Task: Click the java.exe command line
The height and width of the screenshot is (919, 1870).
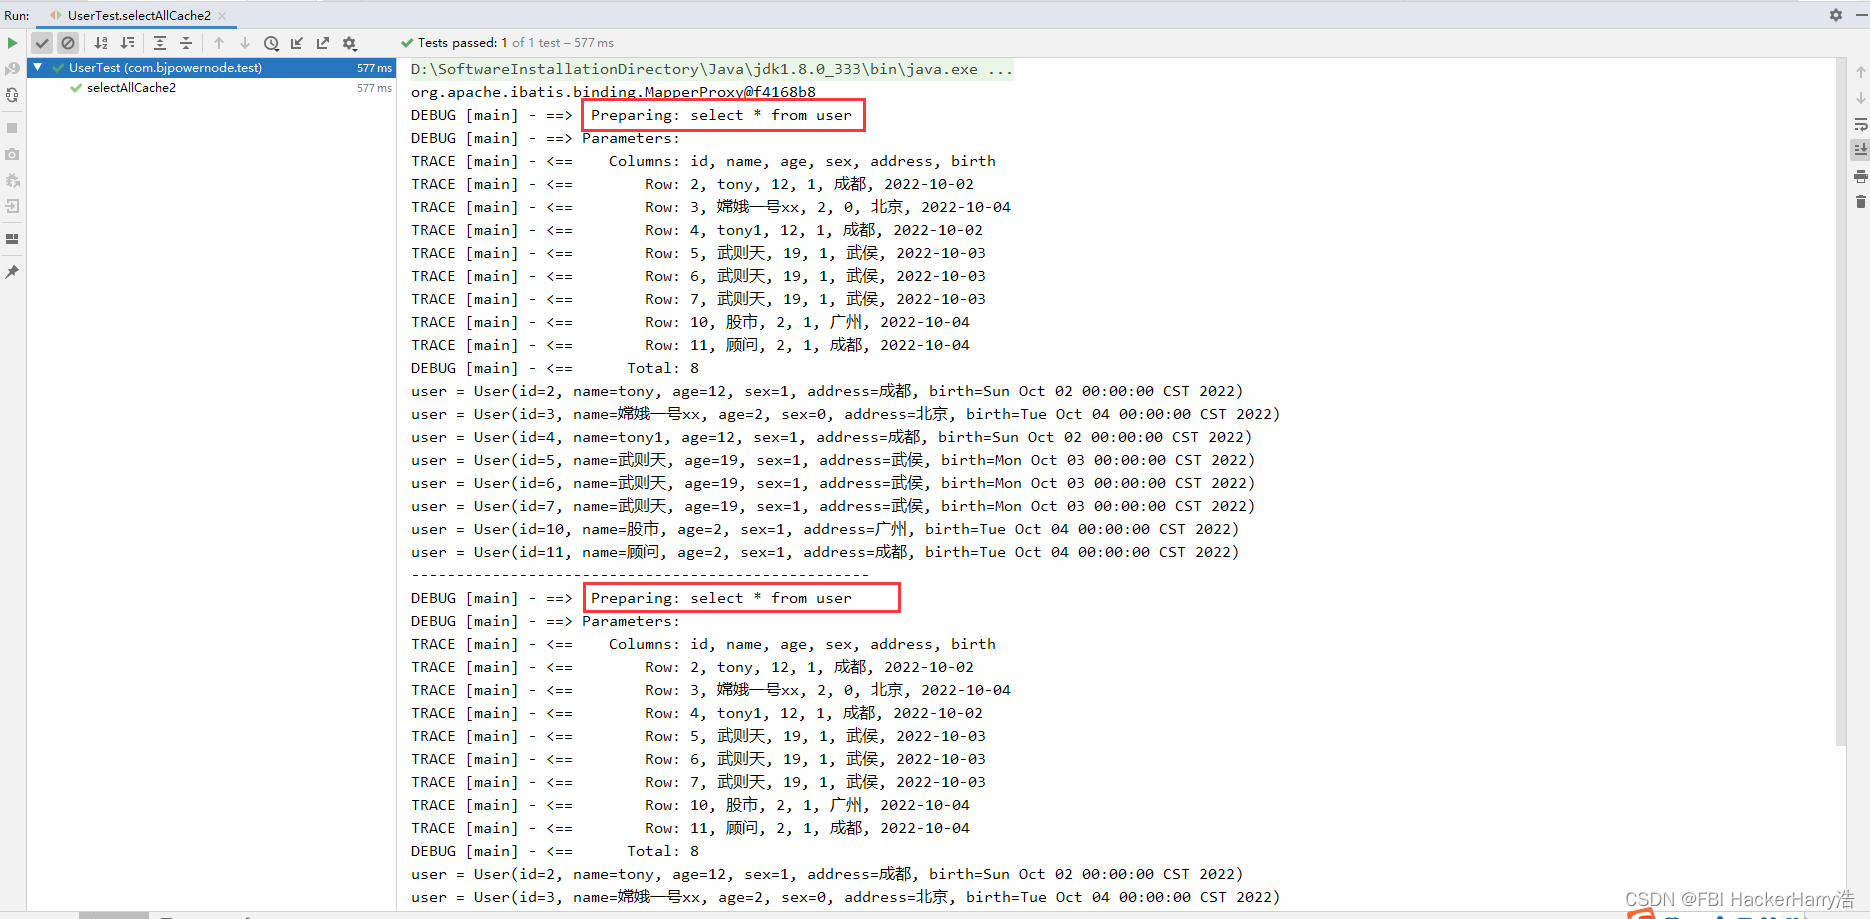Action: click(712, 69)
